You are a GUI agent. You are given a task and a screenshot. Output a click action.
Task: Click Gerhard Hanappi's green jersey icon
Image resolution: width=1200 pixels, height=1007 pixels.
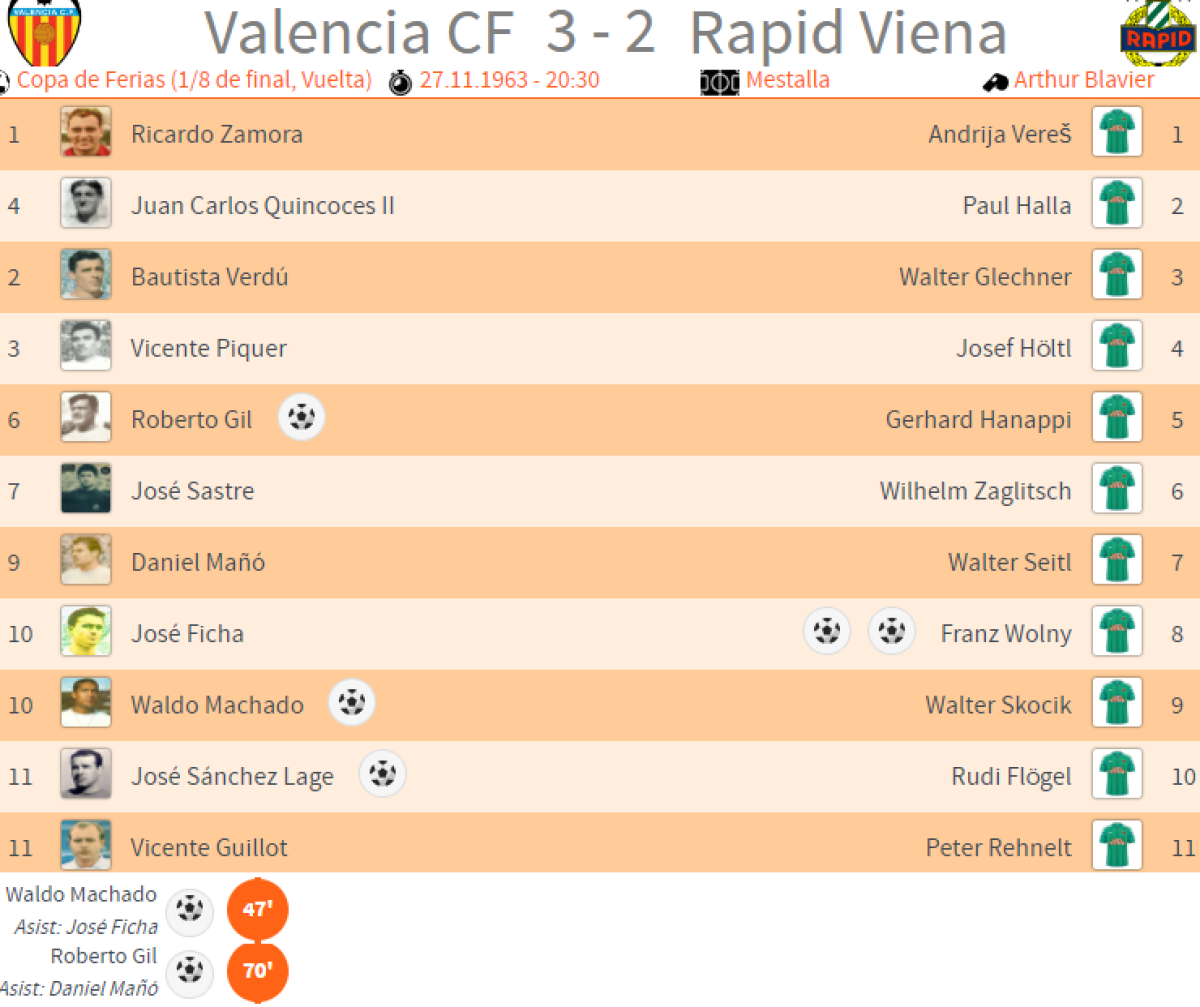(x=1116, y=419)
